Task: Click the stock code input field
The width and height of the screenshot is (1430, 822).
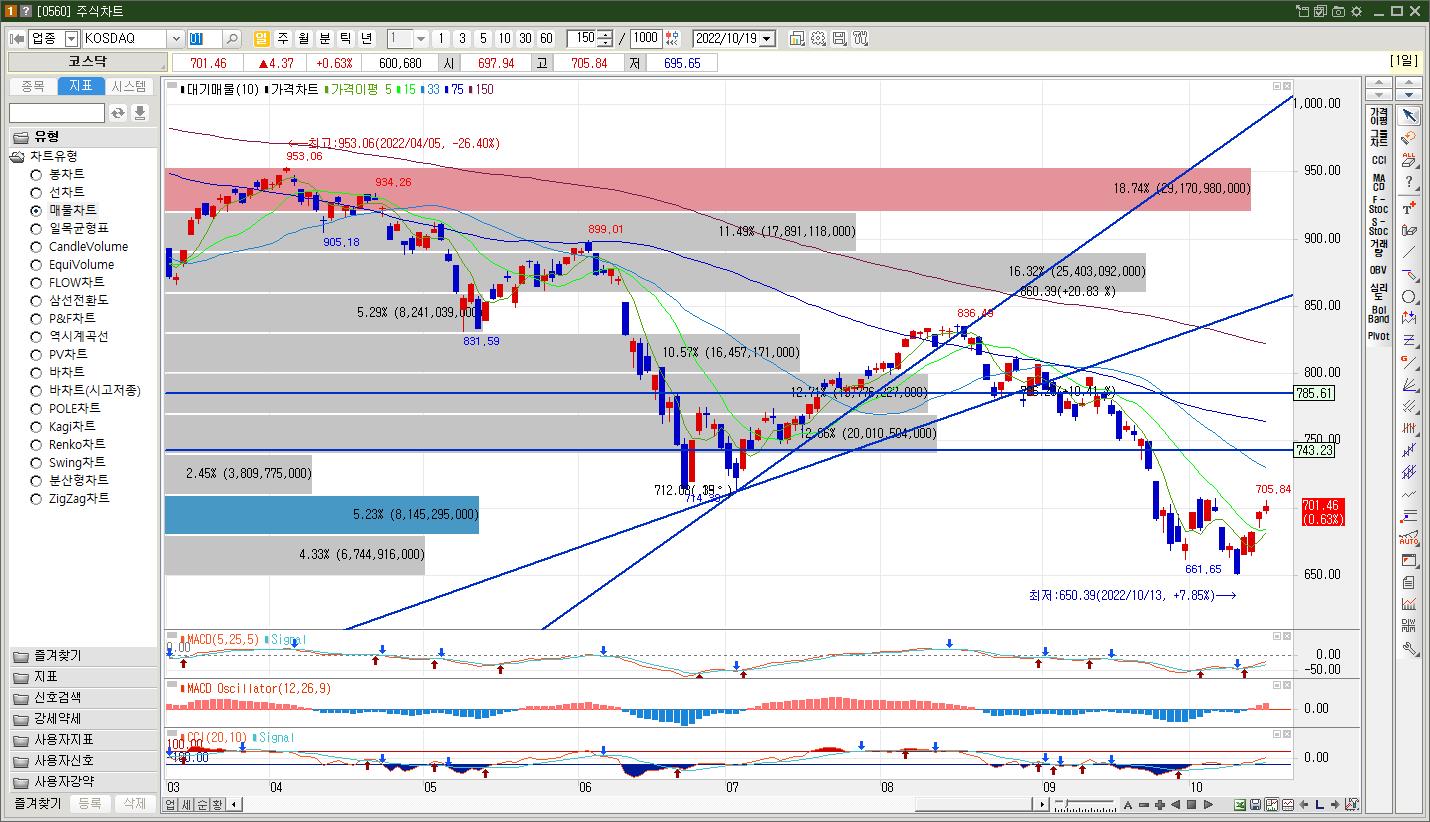Action: point(205,39)
